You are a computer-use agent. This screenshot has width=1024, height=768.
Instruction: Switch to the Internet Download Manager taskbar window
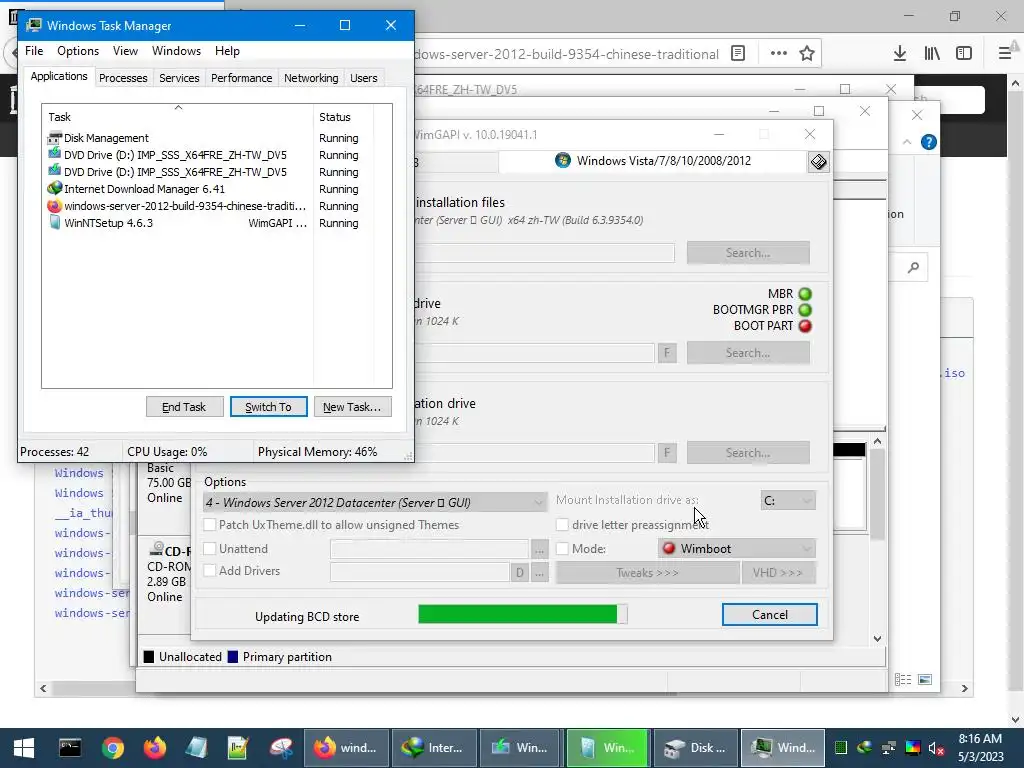[433, 748]
